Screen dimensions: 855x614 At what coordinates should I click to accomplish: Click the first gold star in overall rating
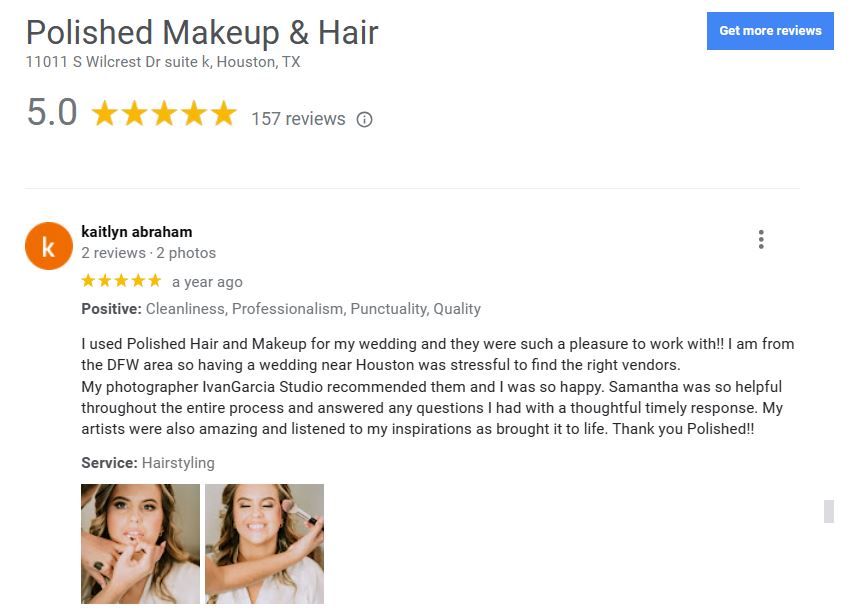104,113
